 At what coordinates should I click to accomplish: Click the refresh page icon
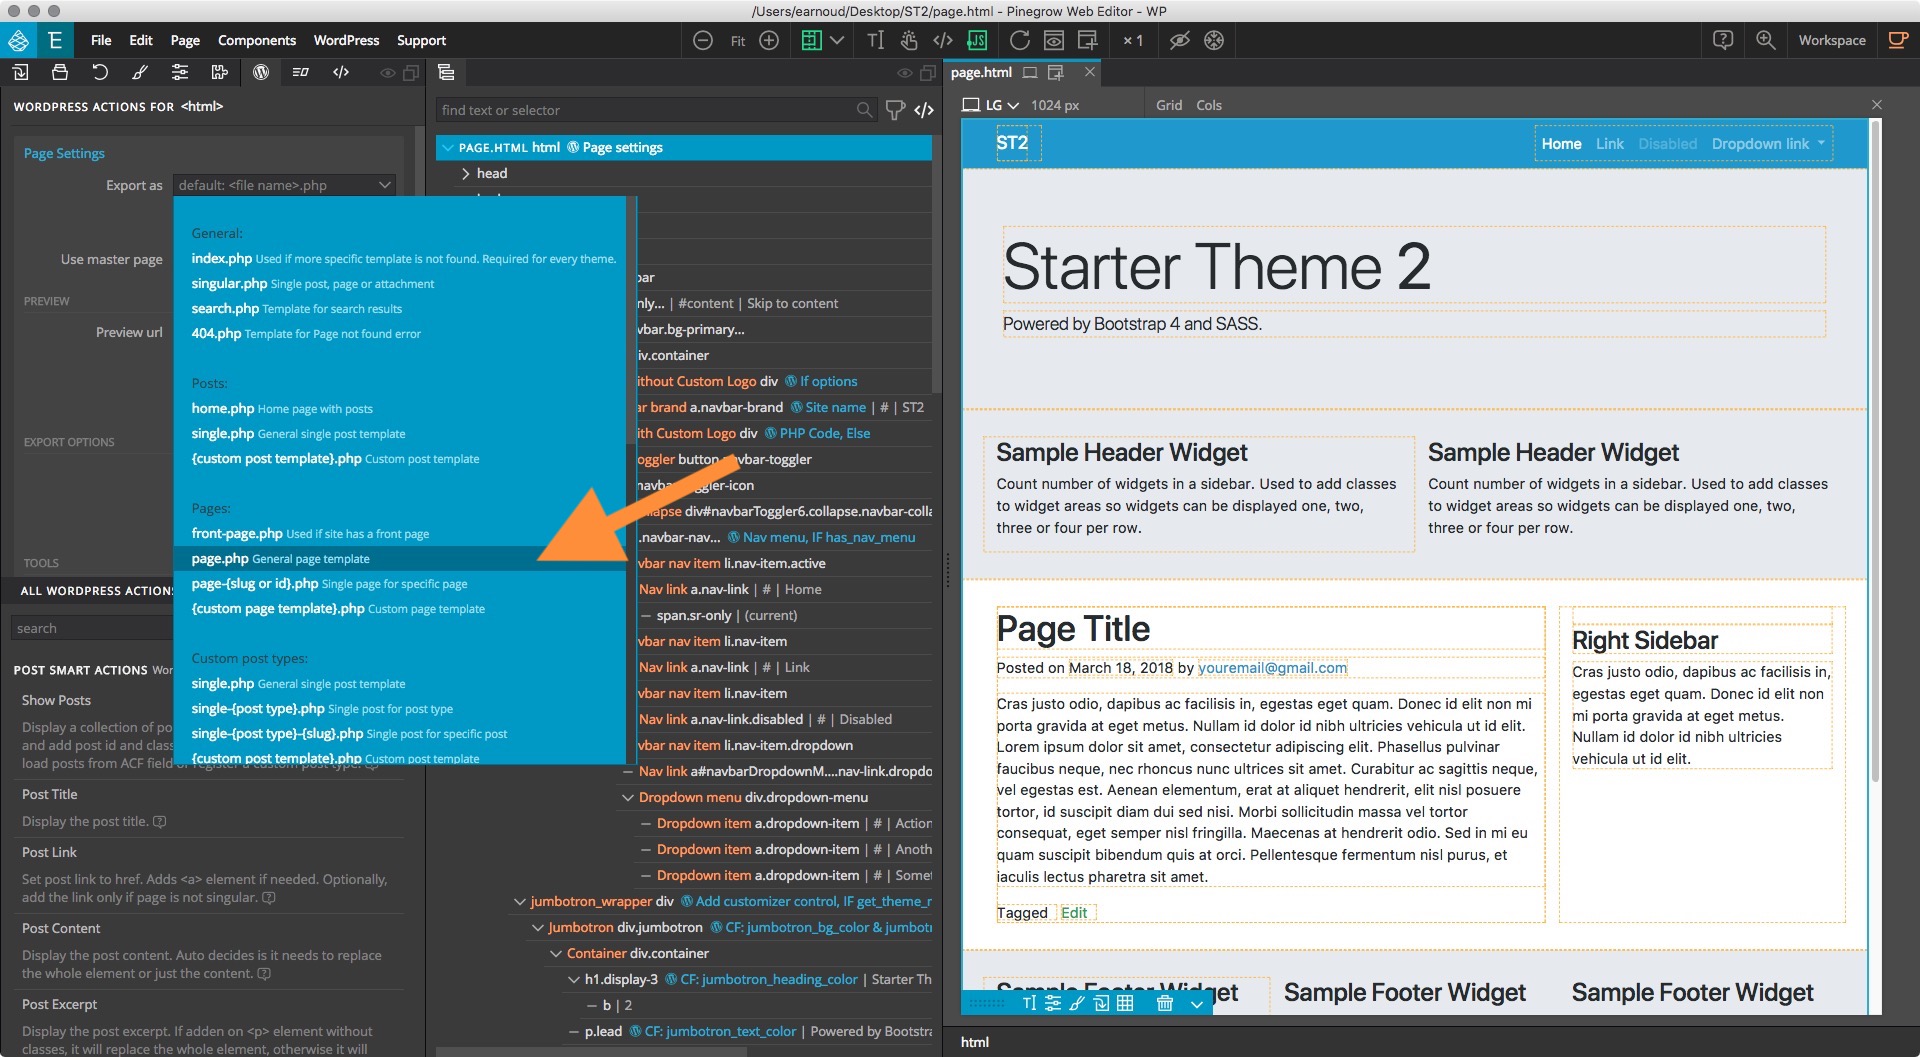point(1020,40)
